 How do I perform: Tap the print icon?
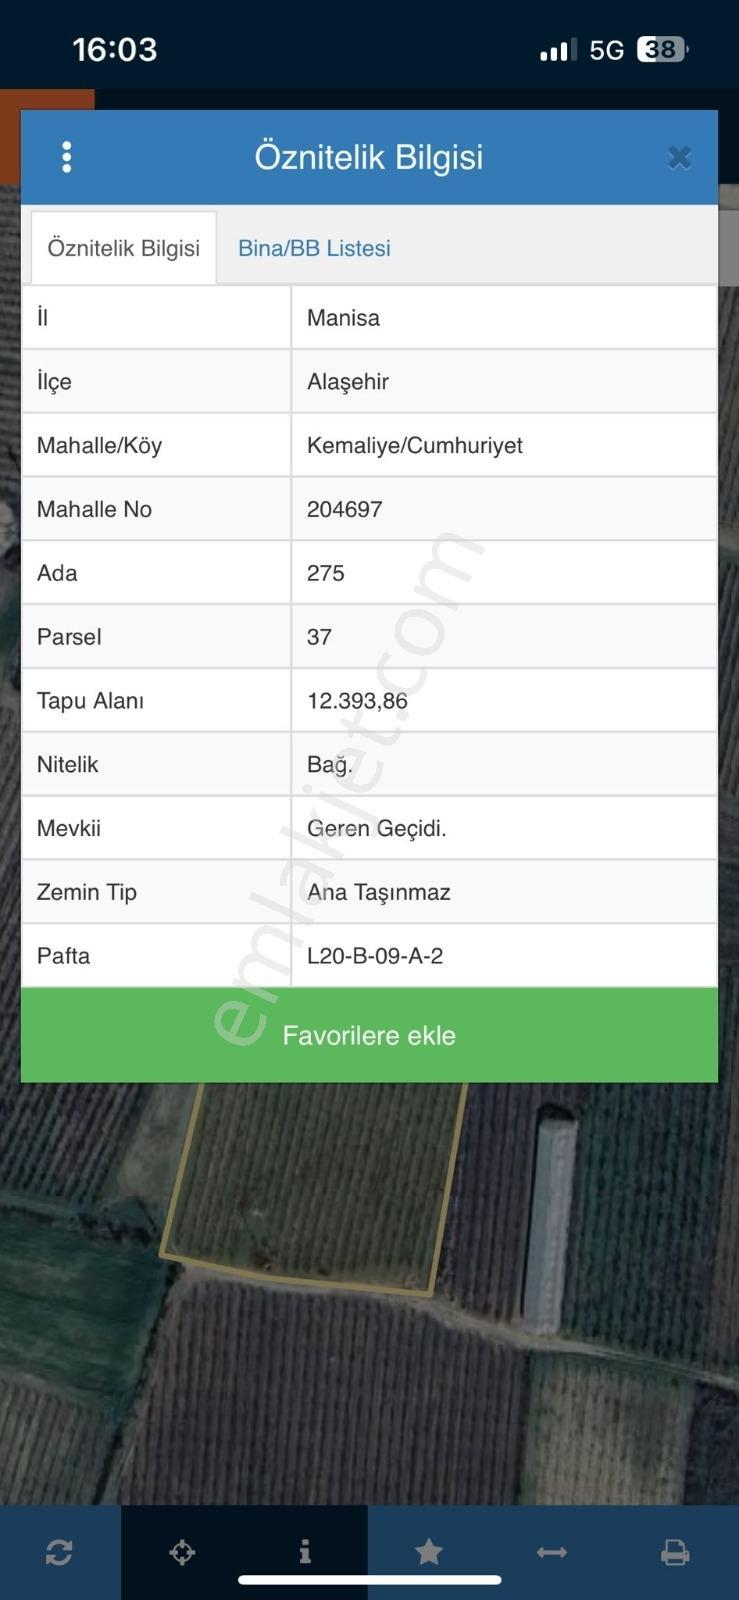click(x=676, y=1552)
